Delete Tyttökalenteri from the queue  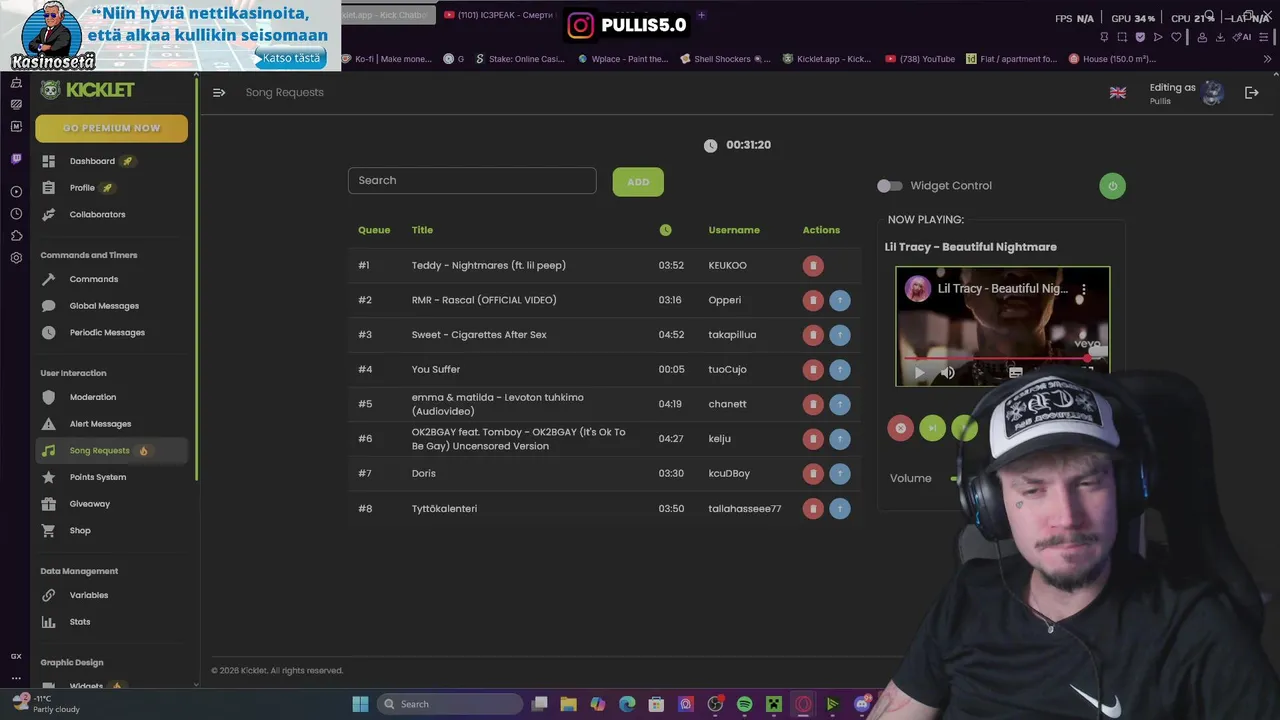click(x=813, y=508)
